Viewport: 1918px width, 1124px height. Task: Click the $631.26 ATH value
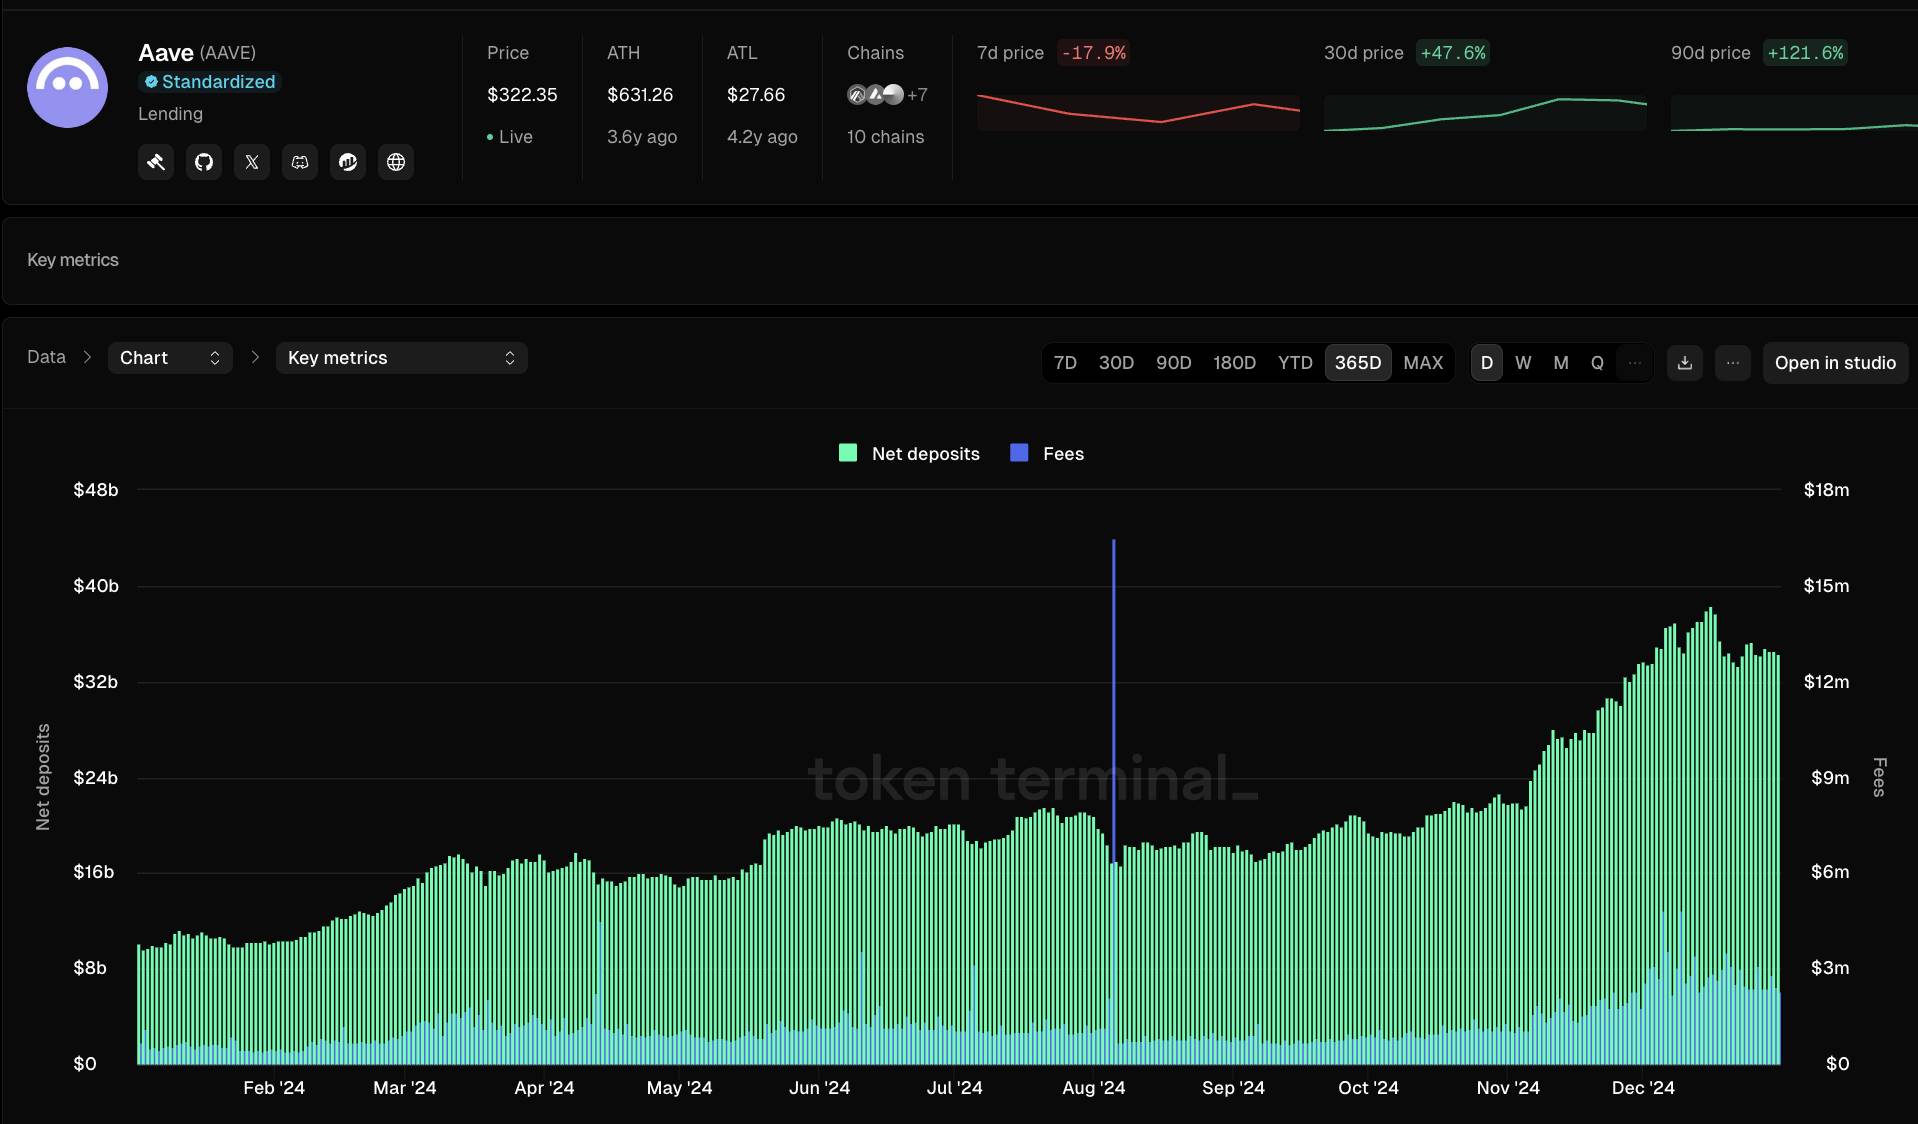click(640, 95)
